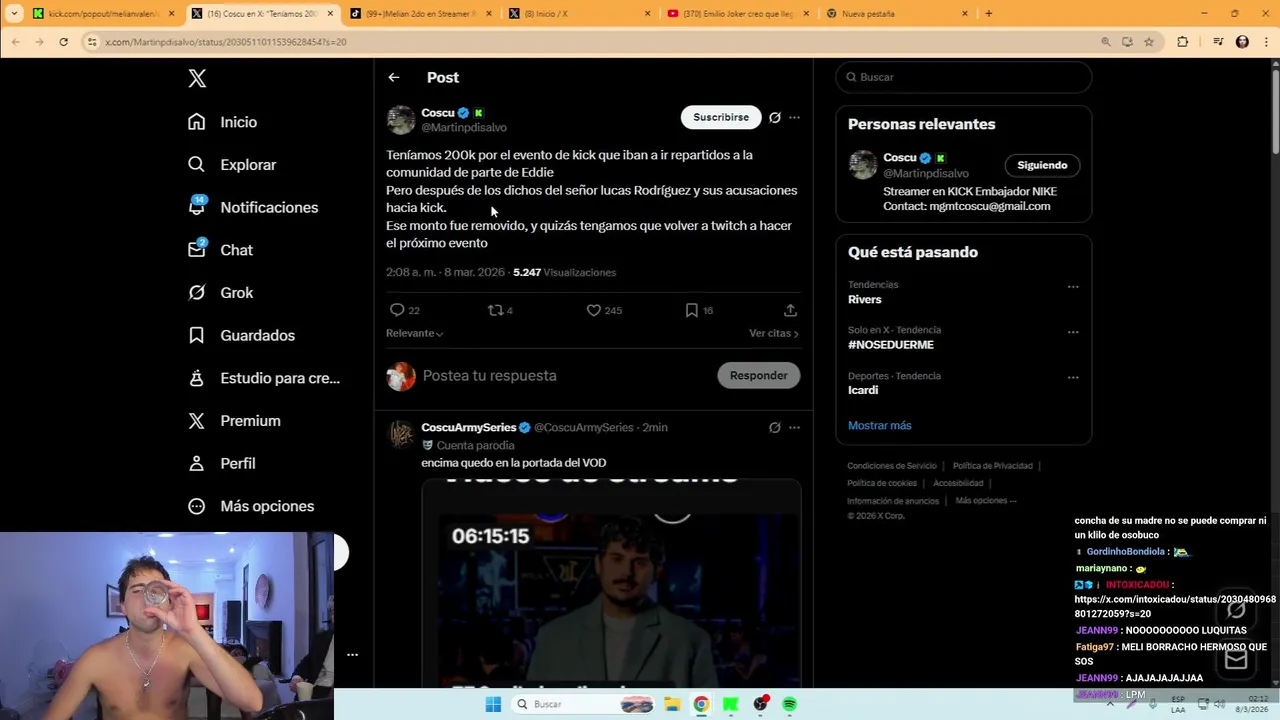This screenshot has width=1280, height=720.
Task: Open Icardi trend
Action: [863, 390]
